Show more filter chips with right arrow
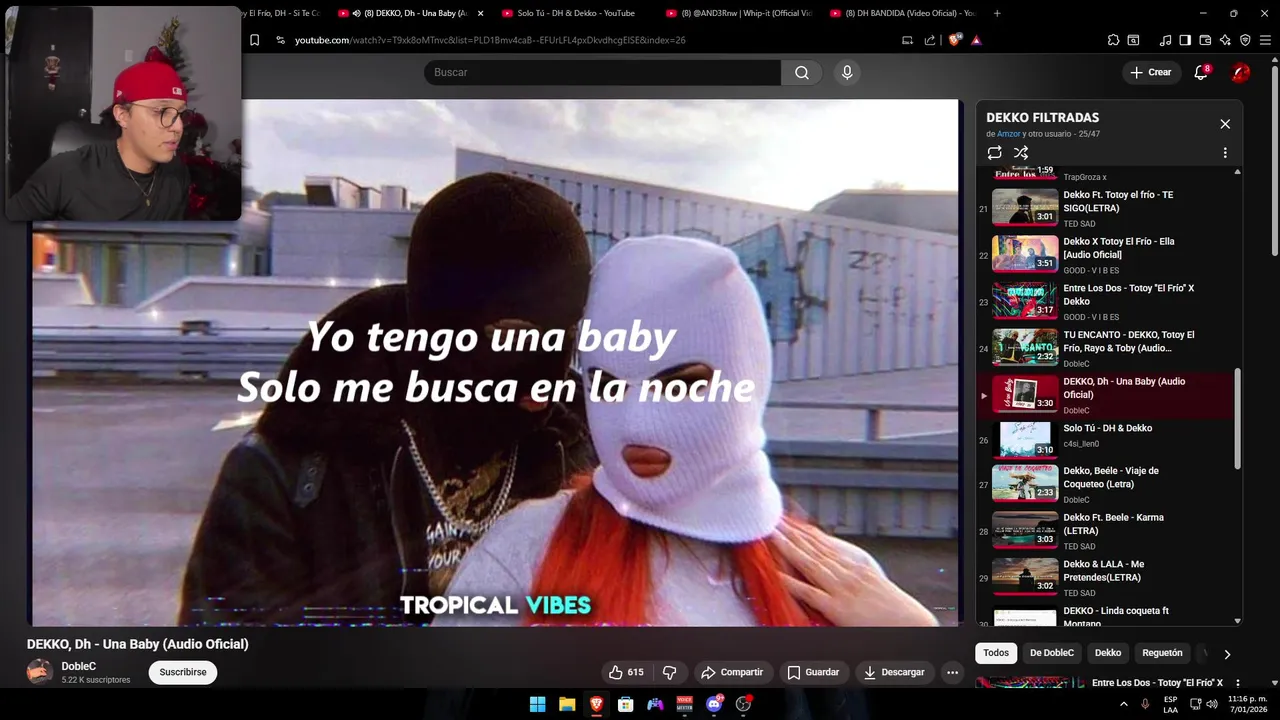Screen dimensions: 1280x720 coord(1227,654)
